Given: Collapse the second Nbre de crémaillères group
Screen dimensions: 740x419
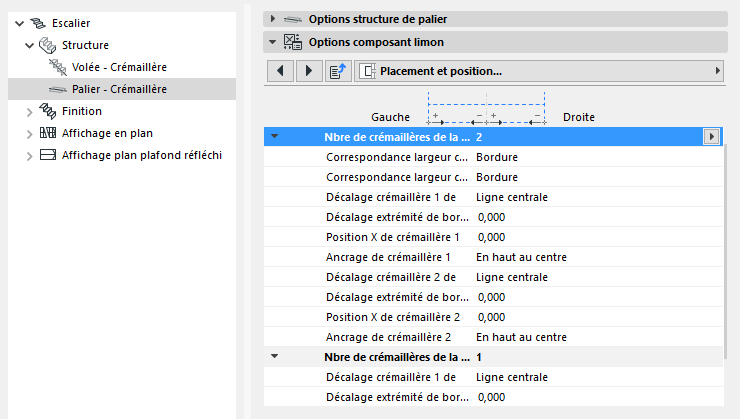Looking at the screenshot, I should pos(274,357).
